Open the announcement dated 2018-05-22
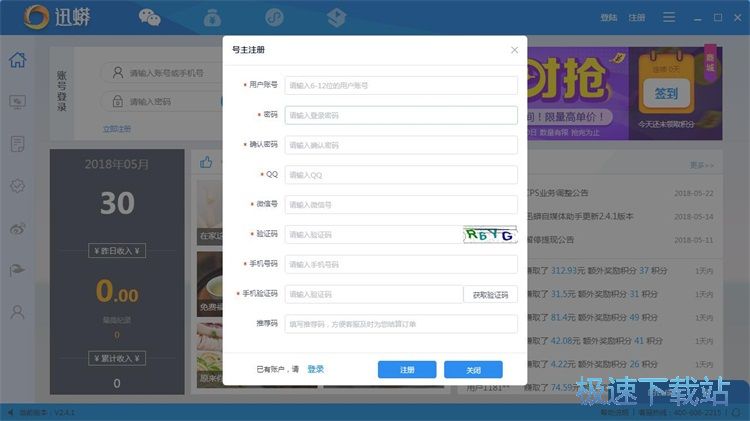Viewport: 750px width, 421px height. [619, 193]
